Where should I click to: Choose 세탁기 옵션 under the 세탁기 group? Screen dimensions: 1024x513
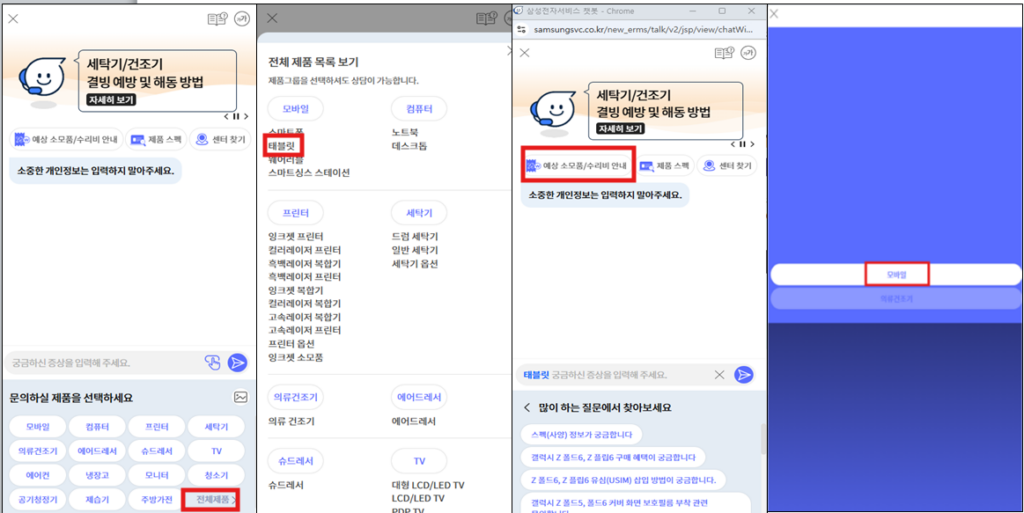point(415,264)
